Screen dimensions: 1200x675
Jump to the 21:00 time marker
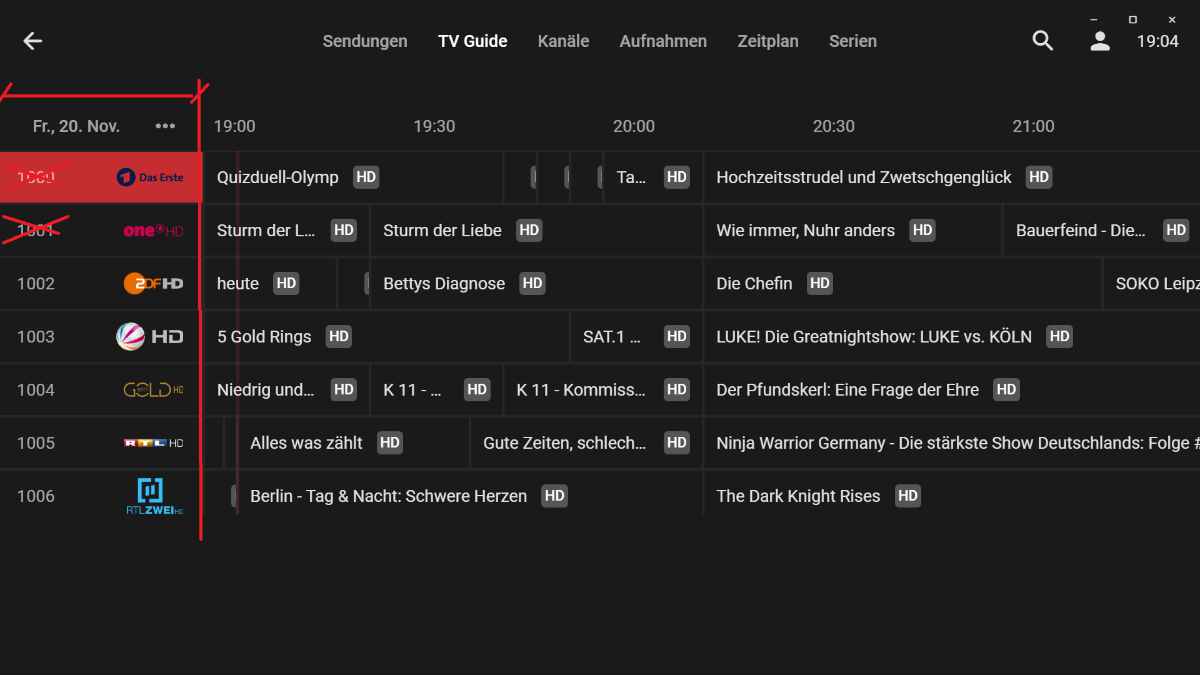tap(1033, 126)
